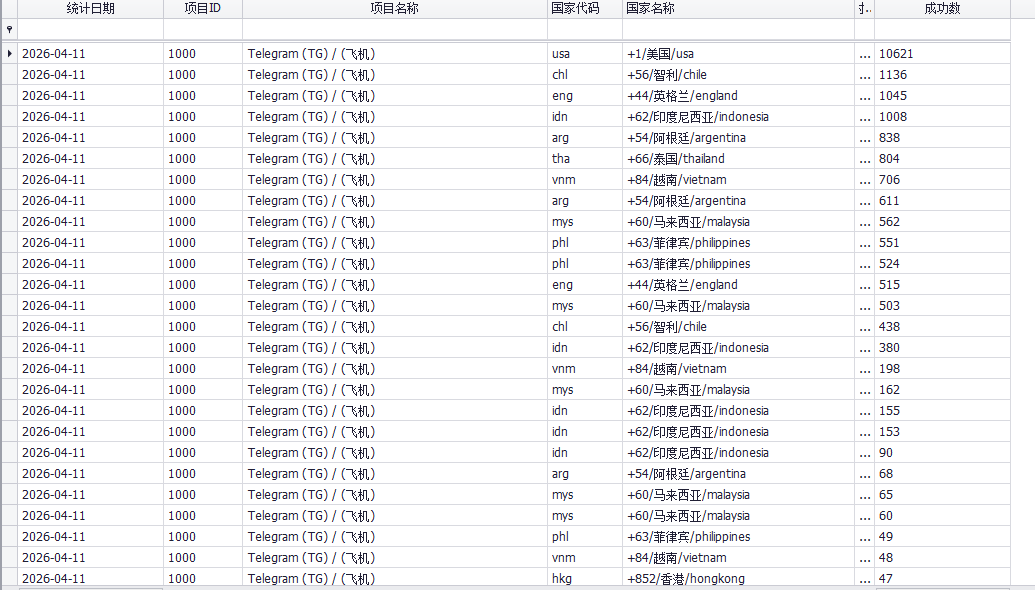Sort by the 项目ID column header
1035x590 pixels.
point(203,9)
